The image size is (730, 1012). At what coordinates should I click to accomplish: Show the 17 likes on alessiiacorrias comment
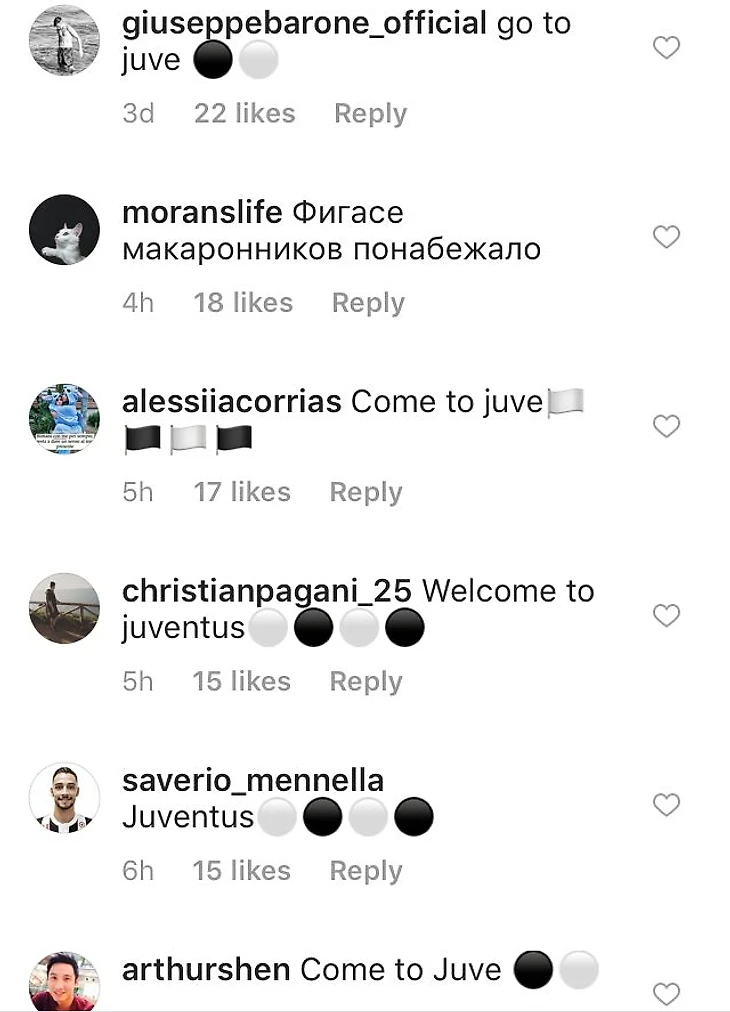242,492
